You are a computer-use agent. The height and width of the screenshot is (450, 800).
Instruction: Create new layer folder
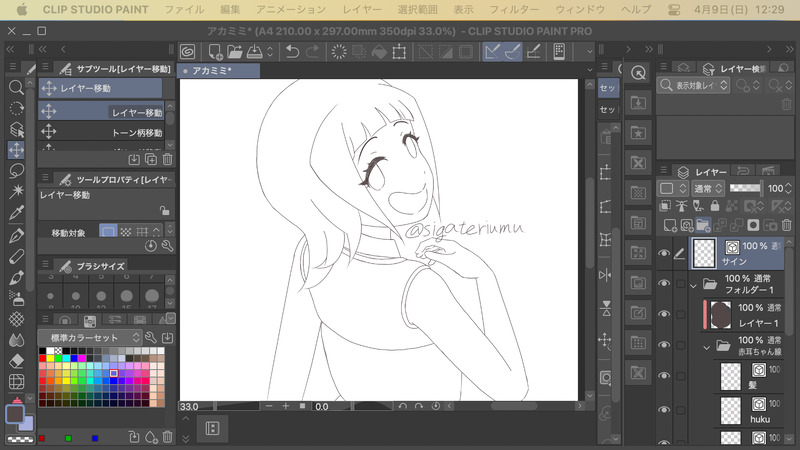[703, 225]
